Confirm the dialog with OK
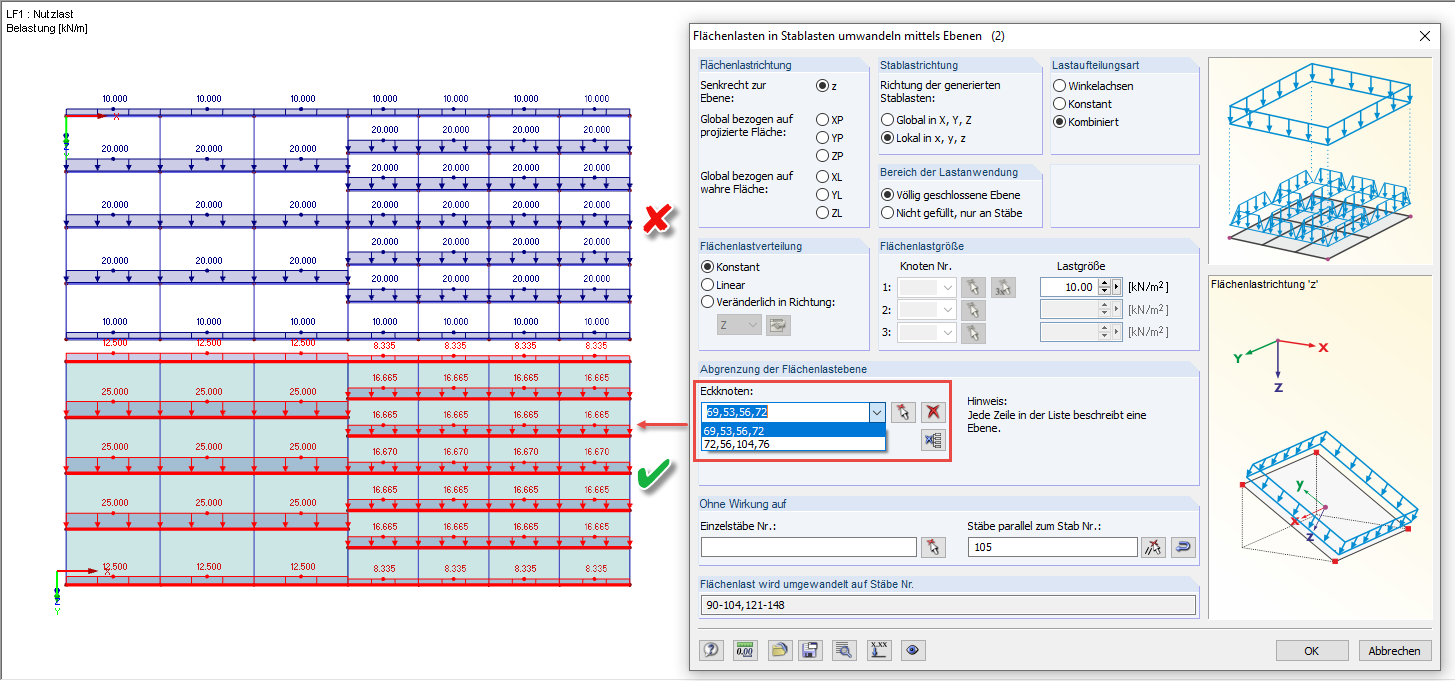 click(1311, 651)
